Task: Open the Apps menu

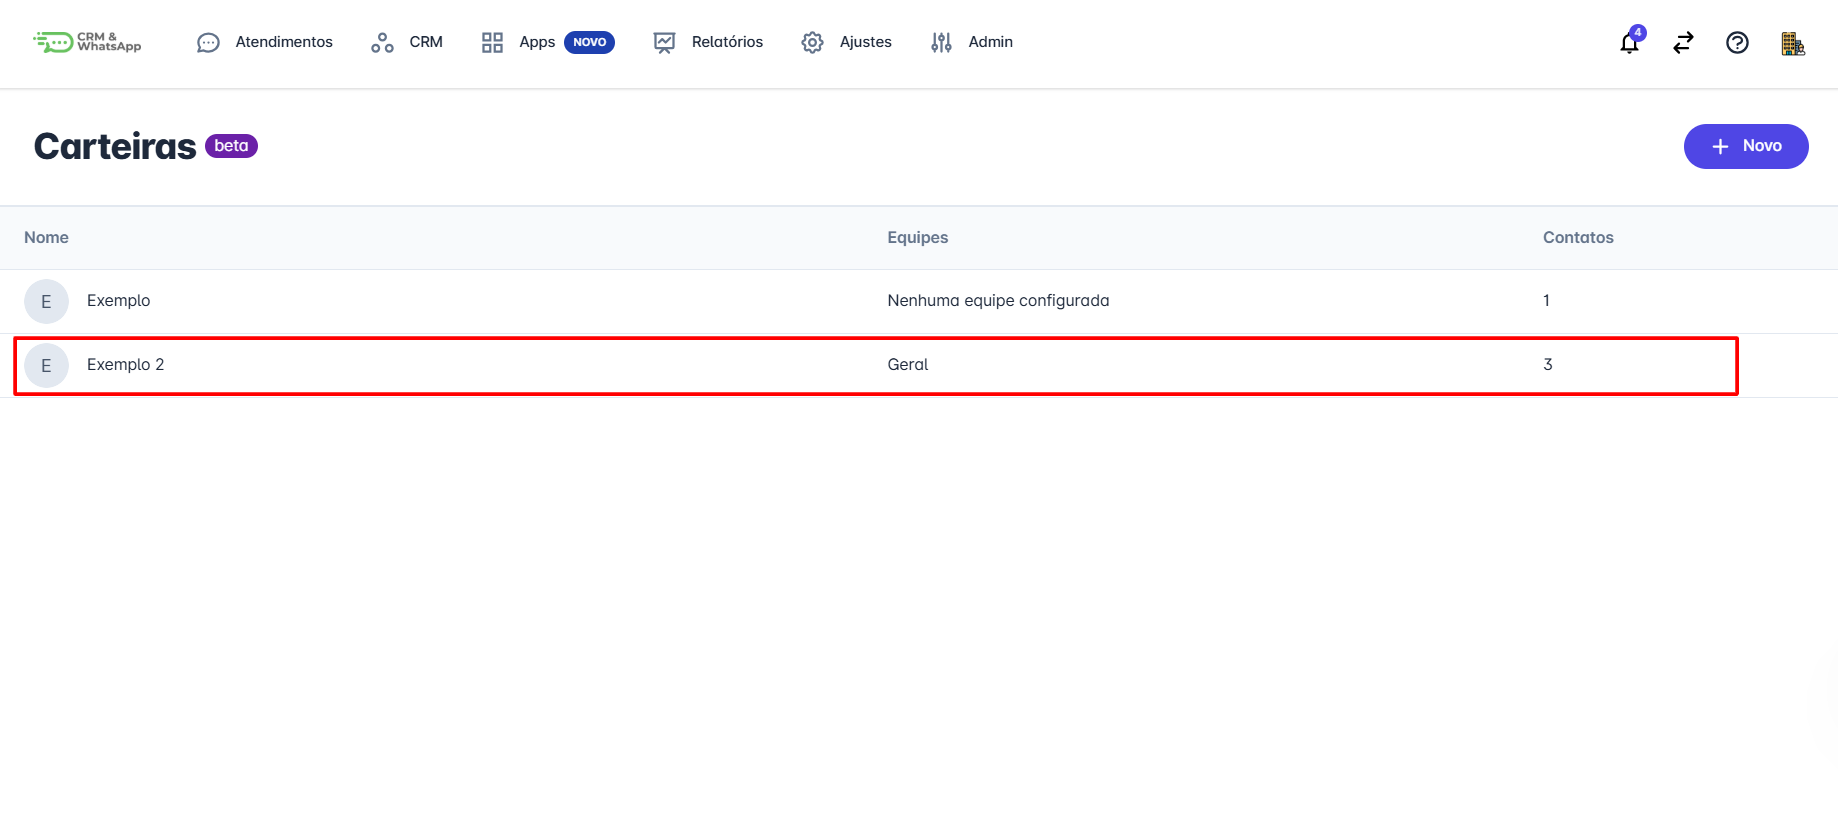Action: click(537, 42)
